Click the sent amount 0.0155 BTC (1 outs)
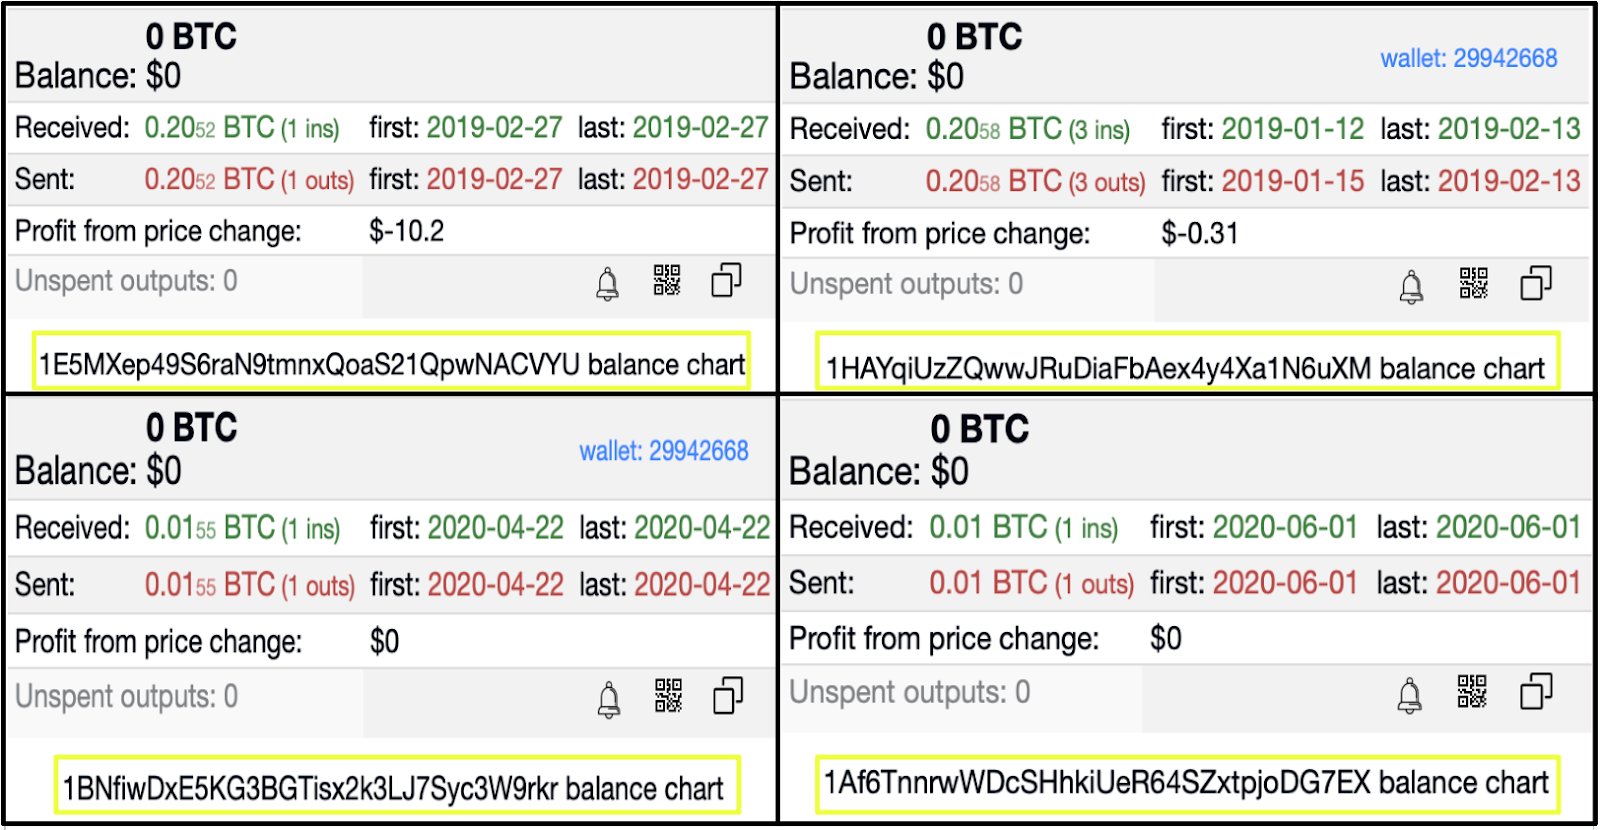The width and height of the screenshot is (1600, 830). (x=249, y=584)
